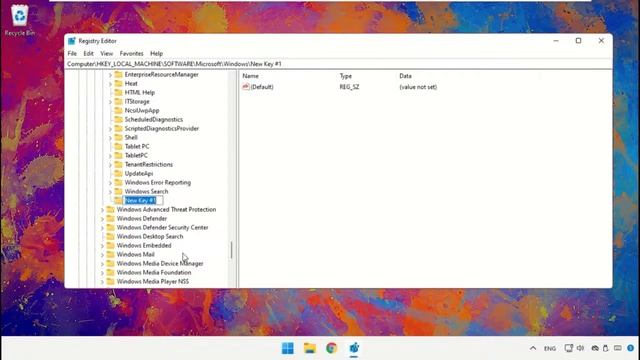
Task: Click the Registry Editor title bar icon
Action: click(72, 41)
